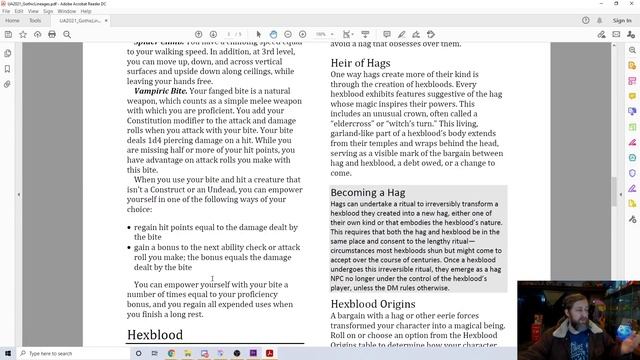Open the Fill and Sign icon at top right
The width and height of the screenshot is (640, 360).
pyautogui.click(x=601, y=35)
